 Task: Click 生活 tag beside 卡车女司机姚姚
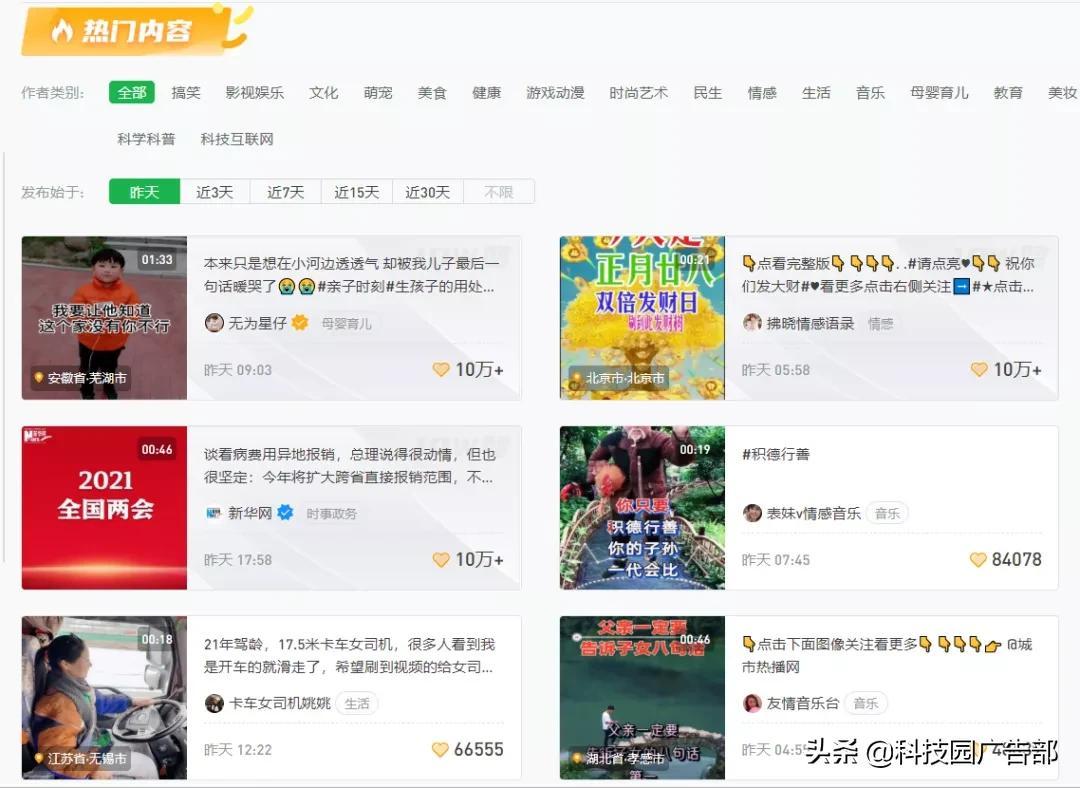(x=357, y=703)
